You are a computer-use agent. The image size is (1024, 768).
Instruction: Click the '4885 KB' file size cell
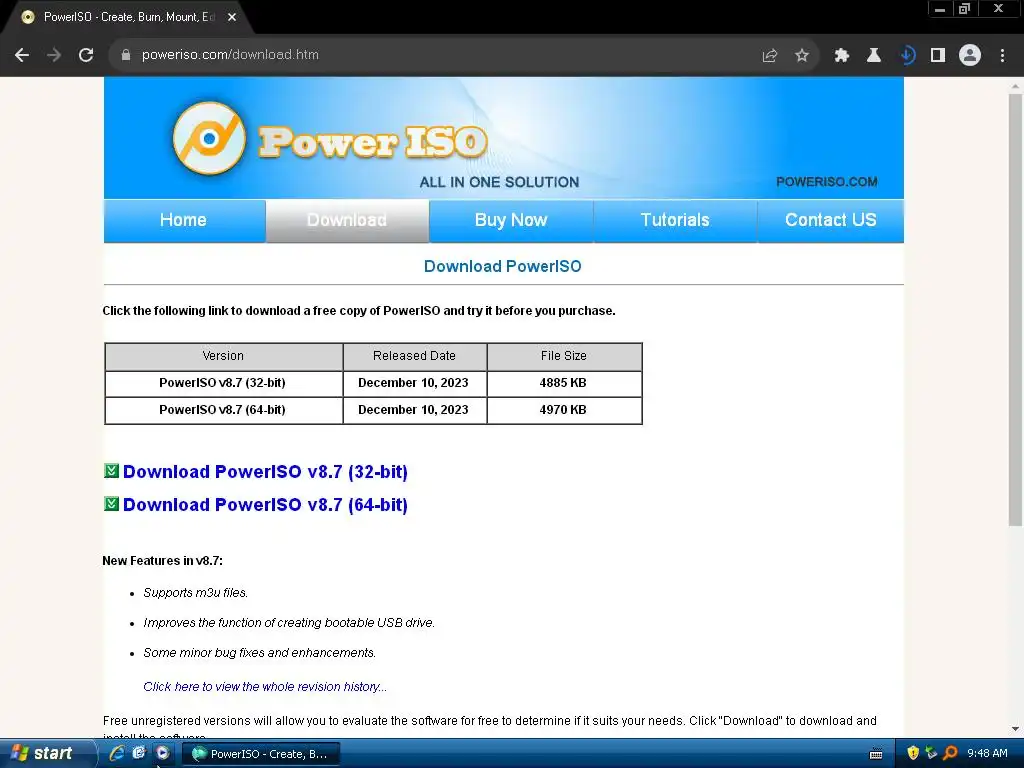564,383
